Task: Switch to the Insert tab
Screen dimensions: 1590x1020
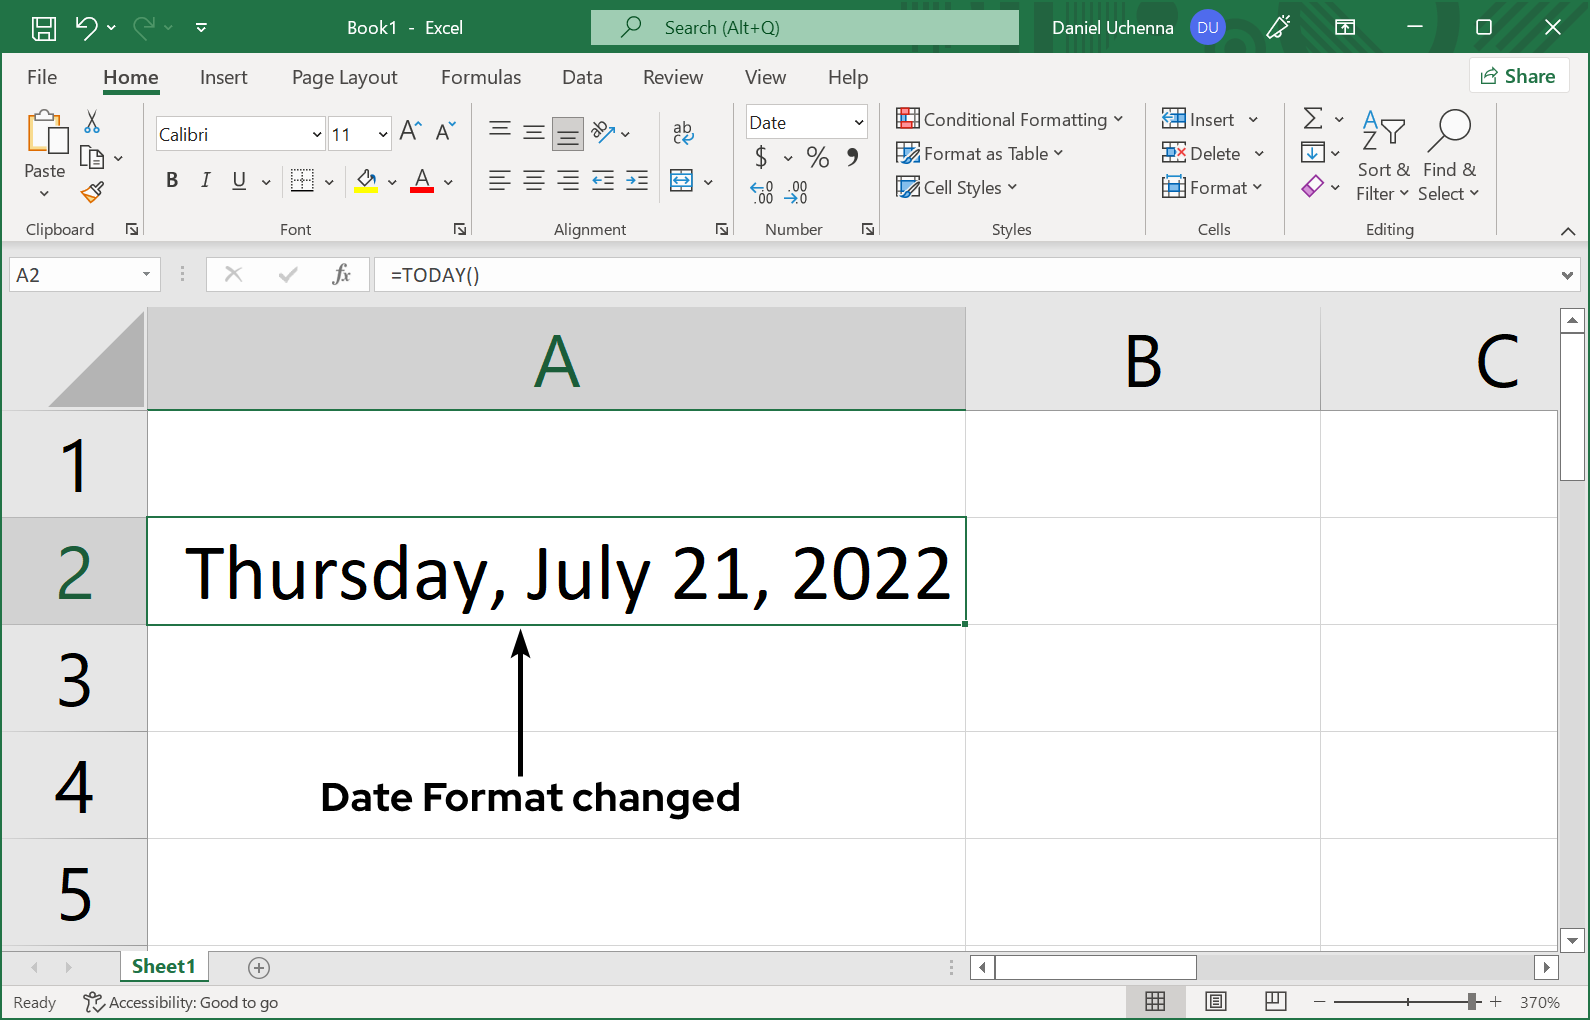Action: (223, 77)
